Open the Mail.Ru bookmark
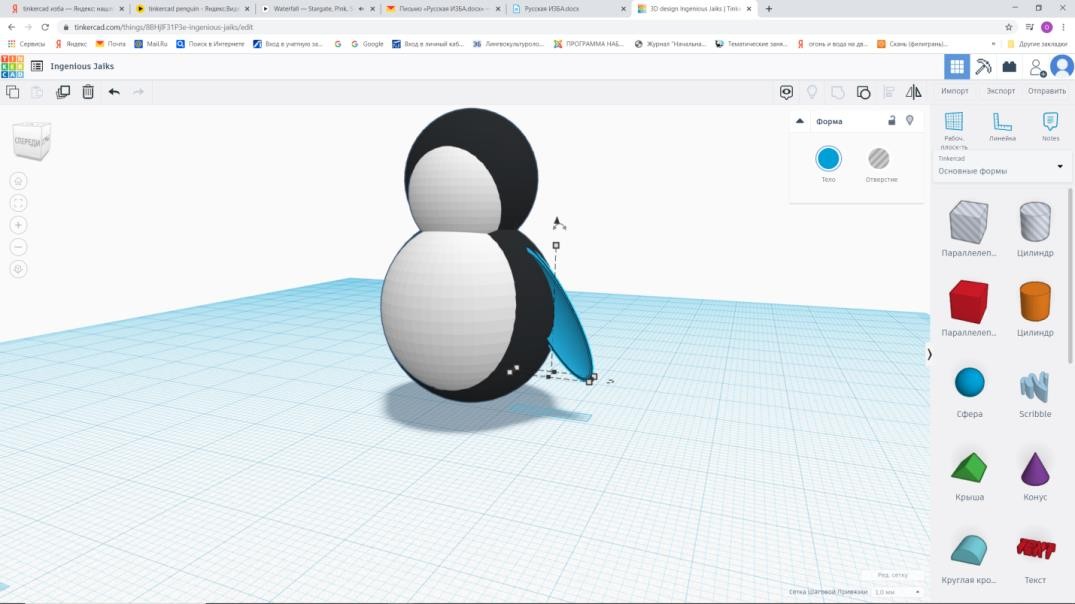The image size is (1075, 604). (151, 44)
